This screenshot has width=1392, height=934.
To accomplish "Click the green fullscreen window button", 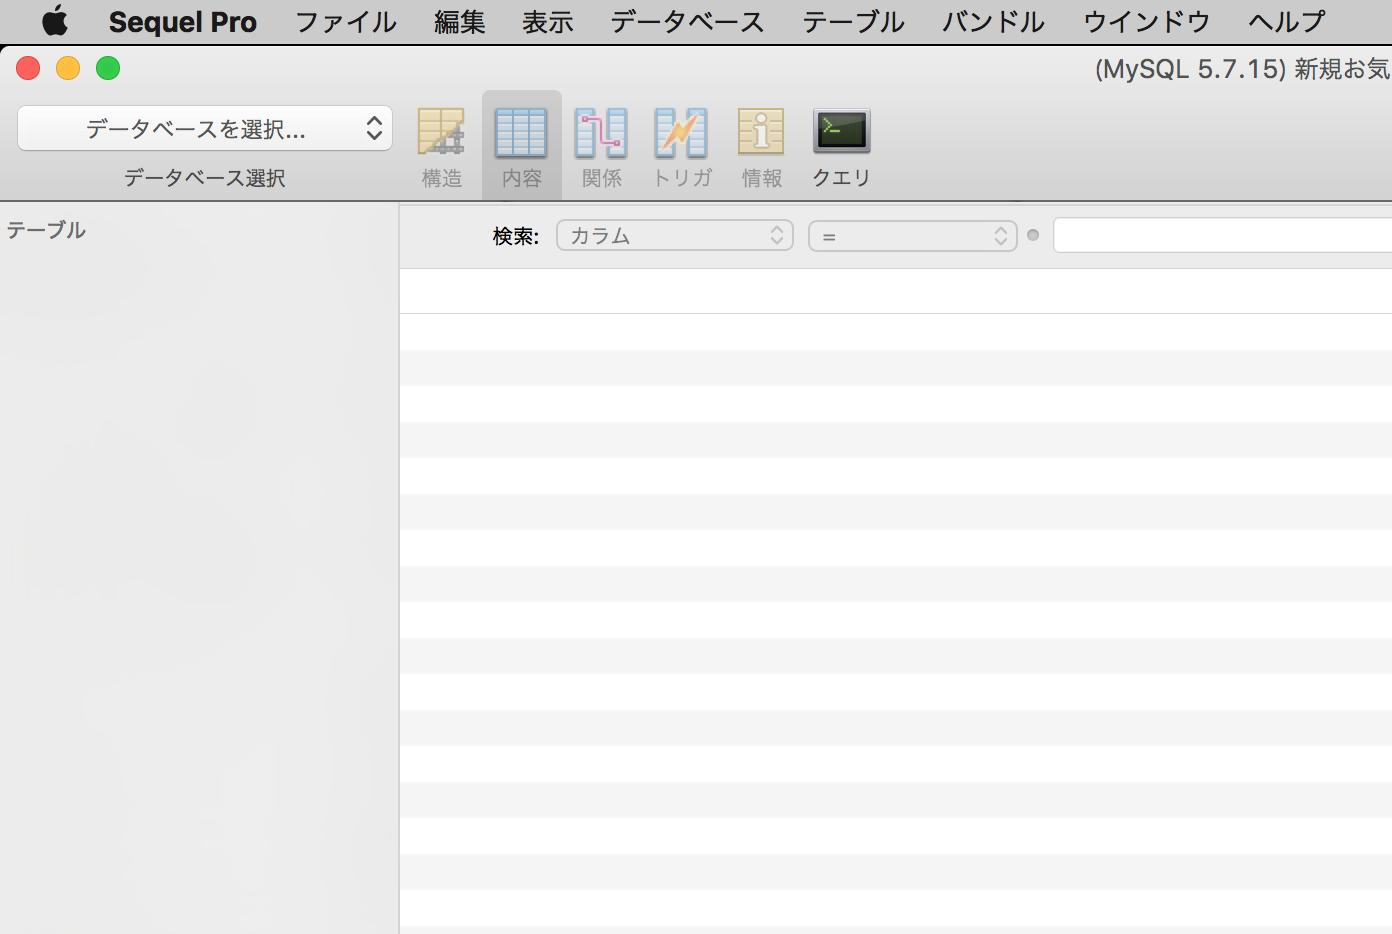I will [x=108, y=68].
